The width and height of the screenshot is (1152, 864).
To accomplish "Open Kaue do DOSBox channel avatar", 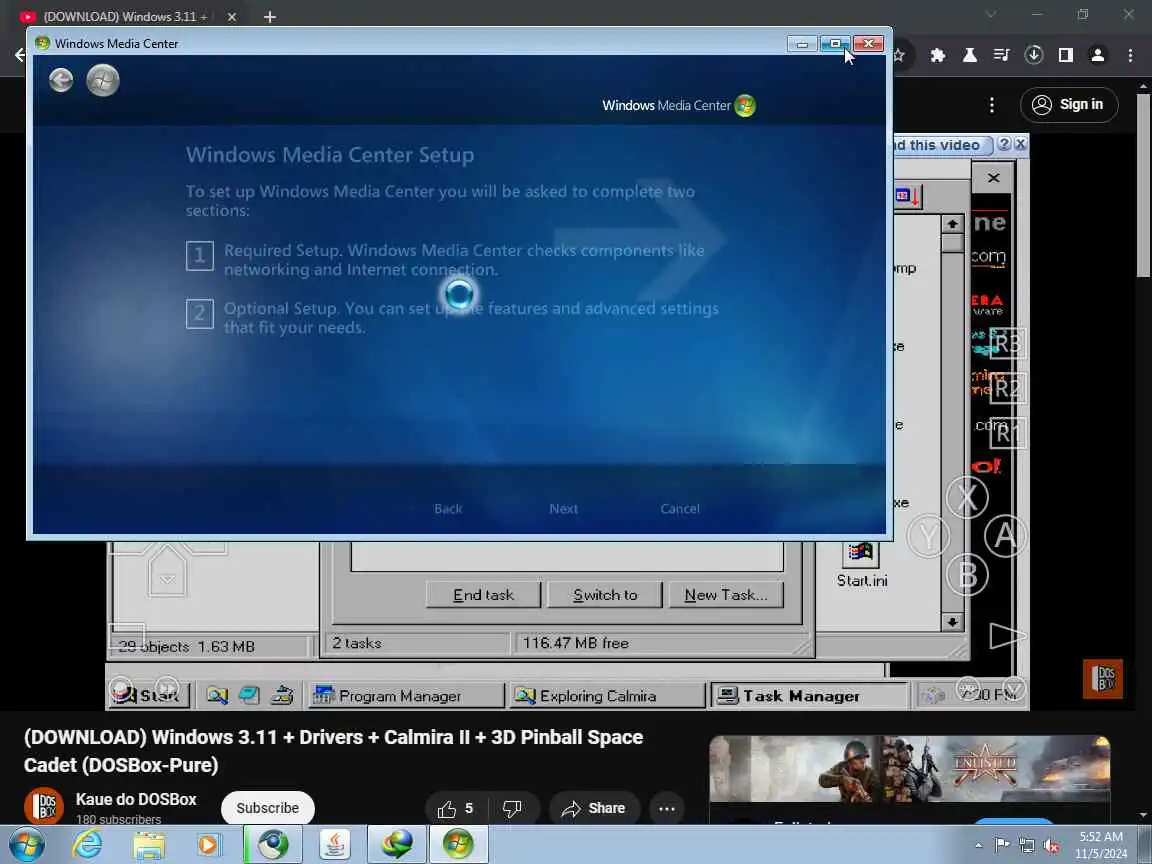I will [x=43, y=806].
